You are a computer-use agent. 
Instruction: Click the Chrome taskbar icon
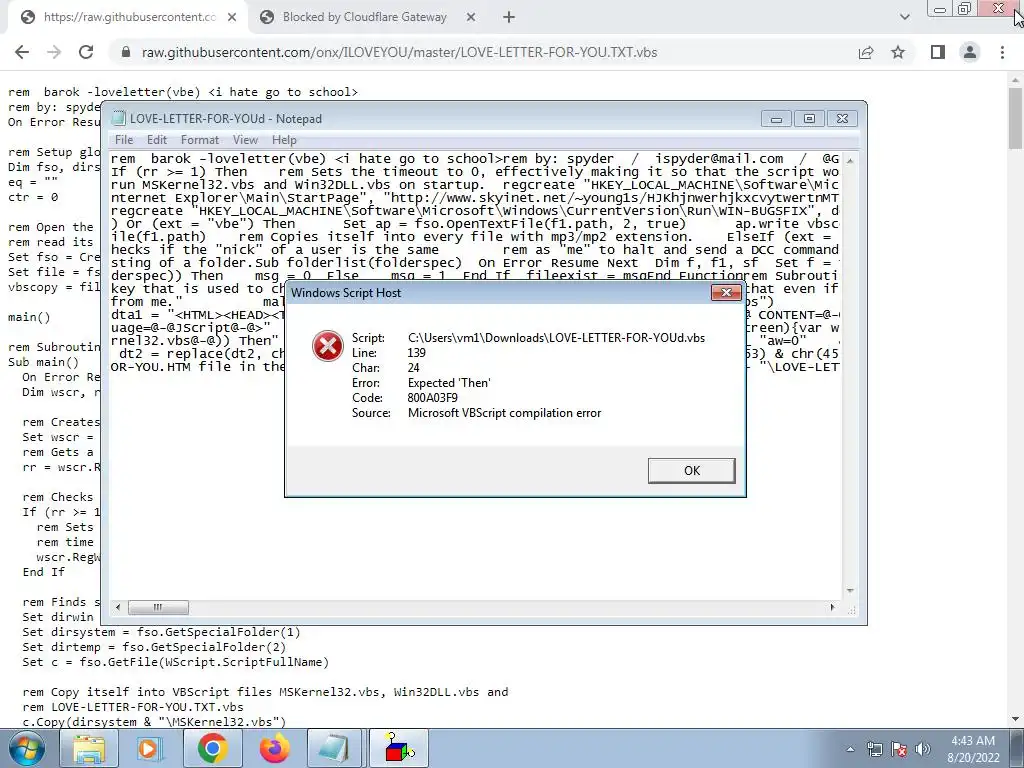212,748
